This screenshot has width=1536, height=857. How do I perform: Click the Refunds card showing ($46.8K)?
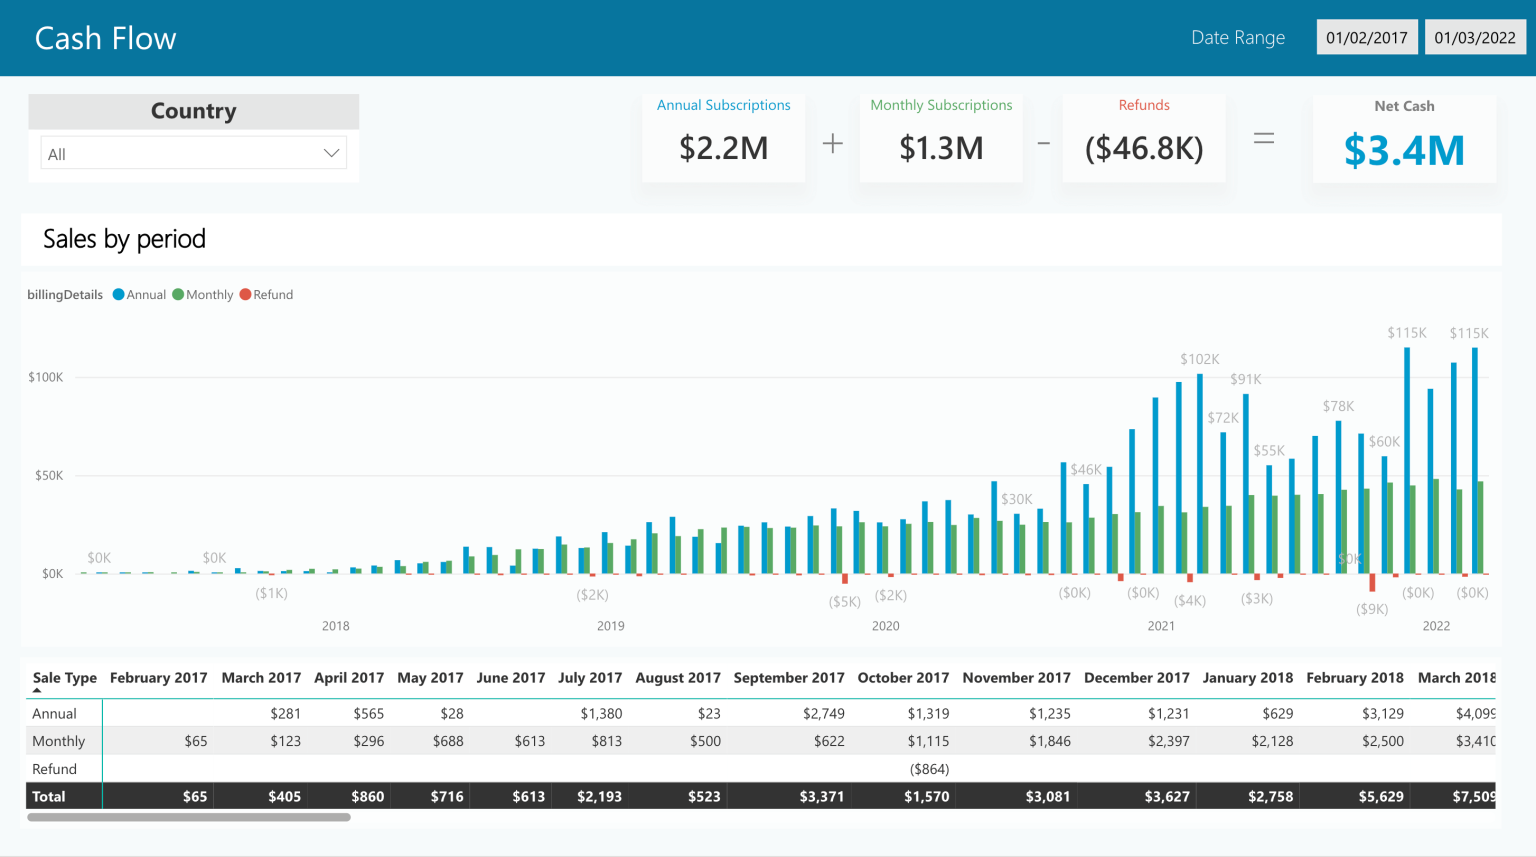(1143, 137)
